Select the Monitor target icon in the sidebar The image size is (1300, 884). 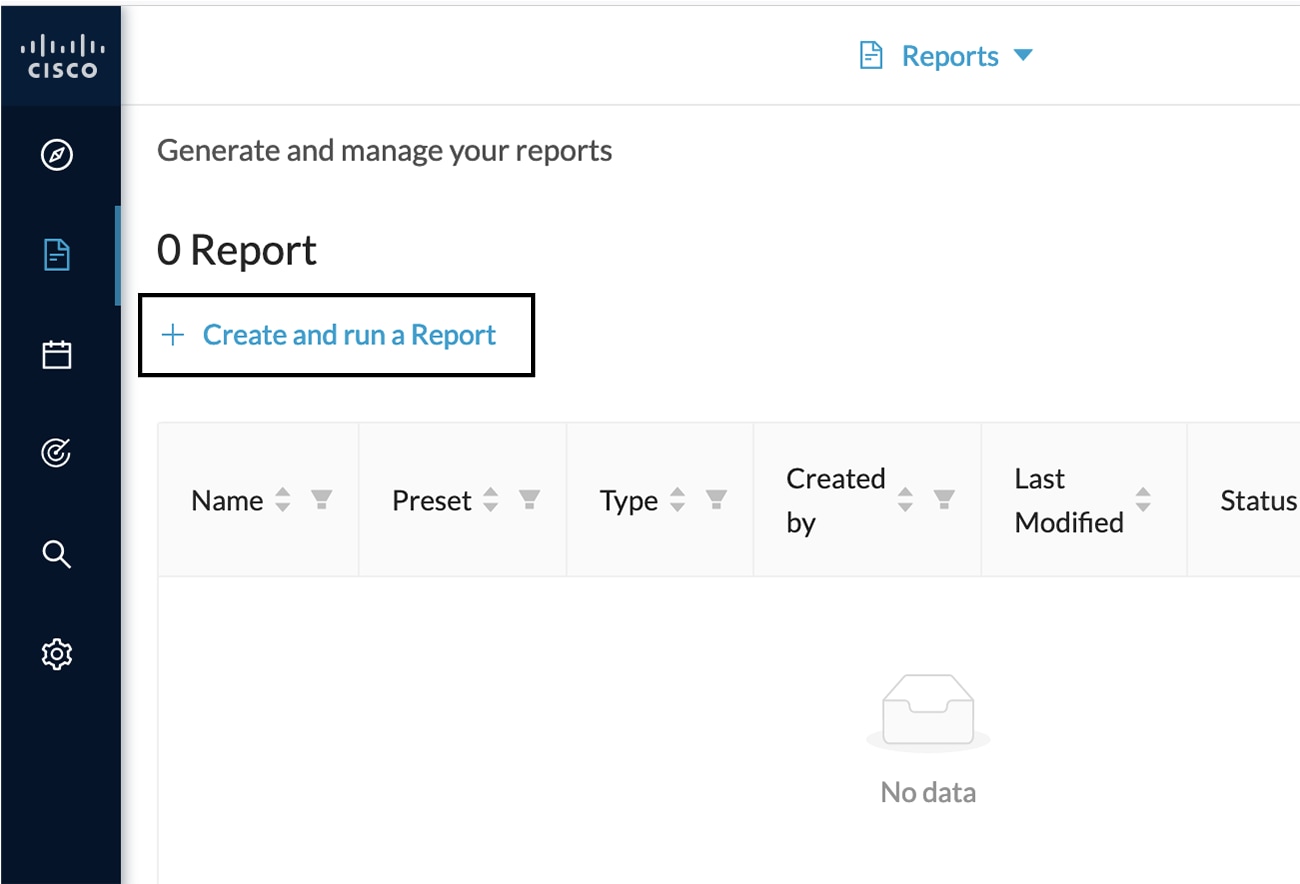(x=58, y=453)
